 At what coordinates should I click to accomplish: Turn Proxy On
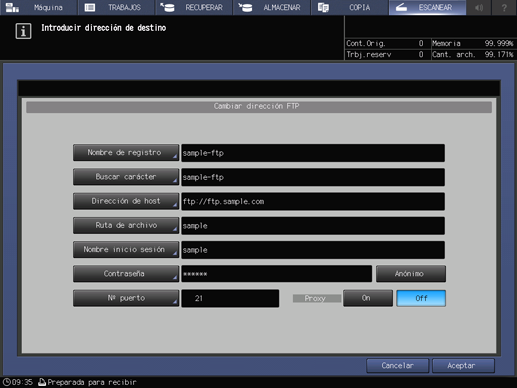[x=368, y=298]
